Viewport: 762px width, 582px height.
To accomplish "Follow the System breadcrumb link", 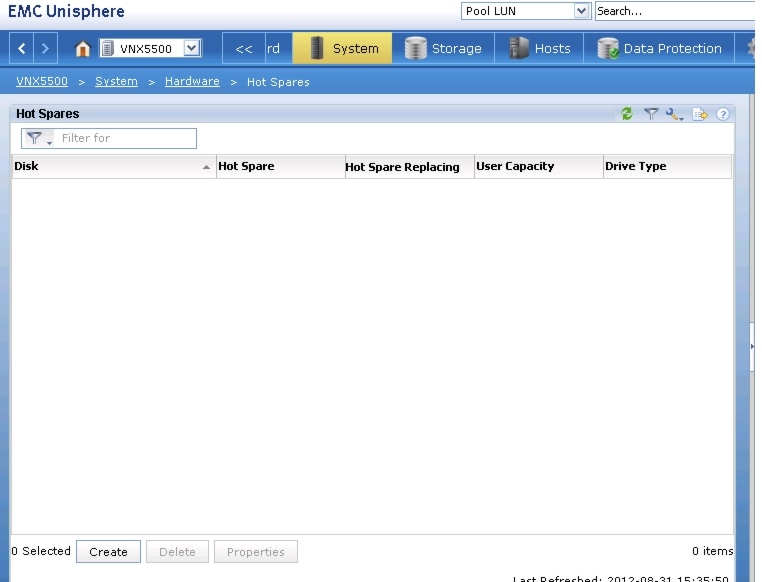I will pyautogui.click(x=116, y=81).
